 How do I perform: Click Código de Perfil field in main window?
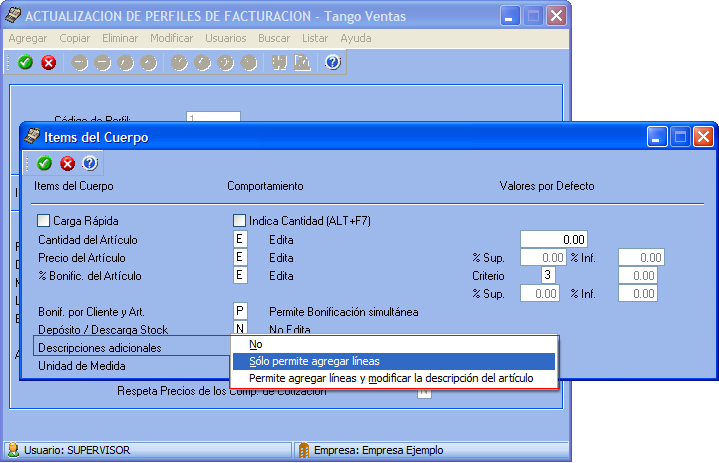(213, 117)
